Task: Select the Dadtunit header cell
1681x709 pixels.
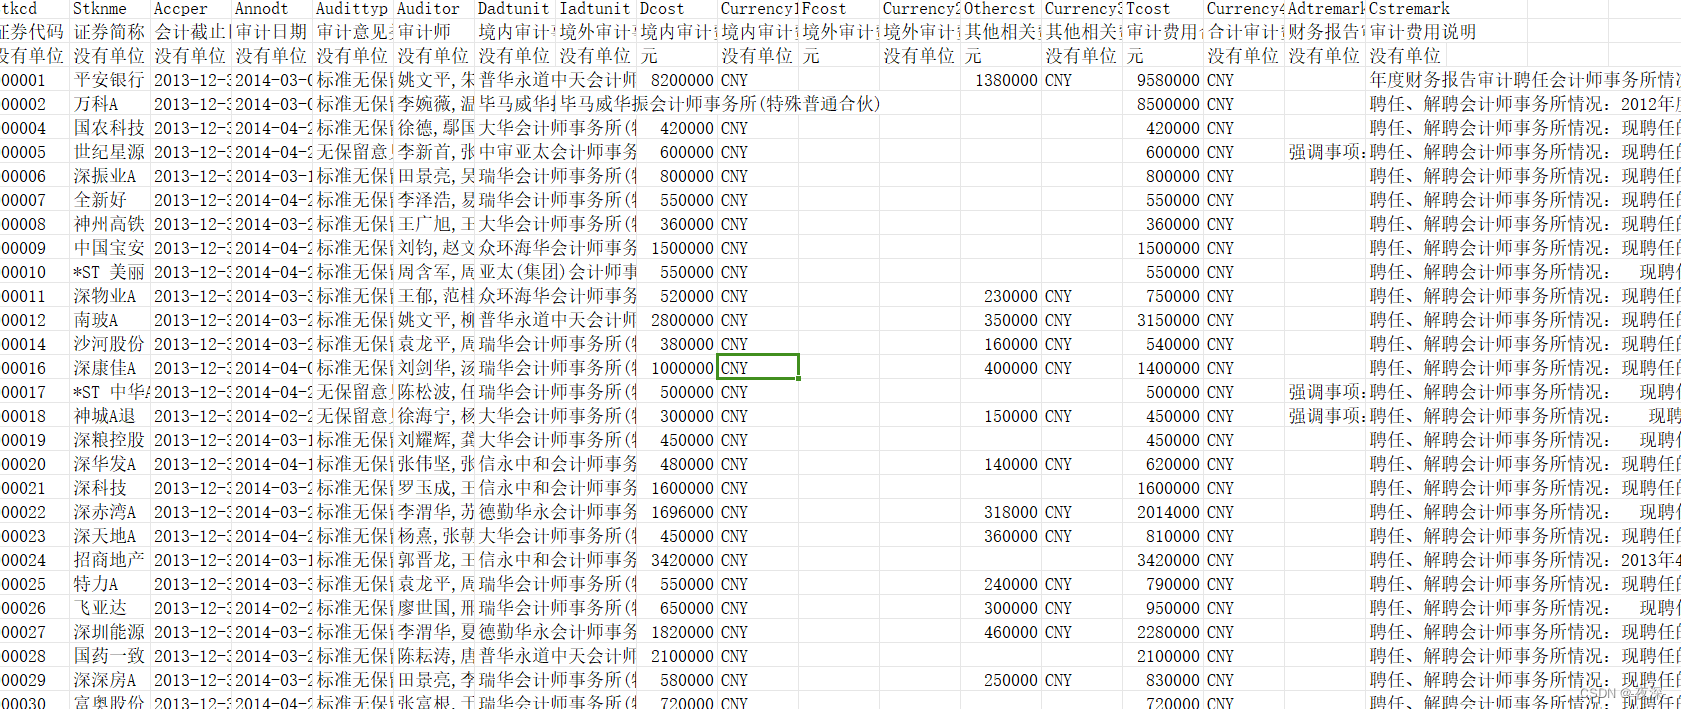Action: (x=515, y=8)
